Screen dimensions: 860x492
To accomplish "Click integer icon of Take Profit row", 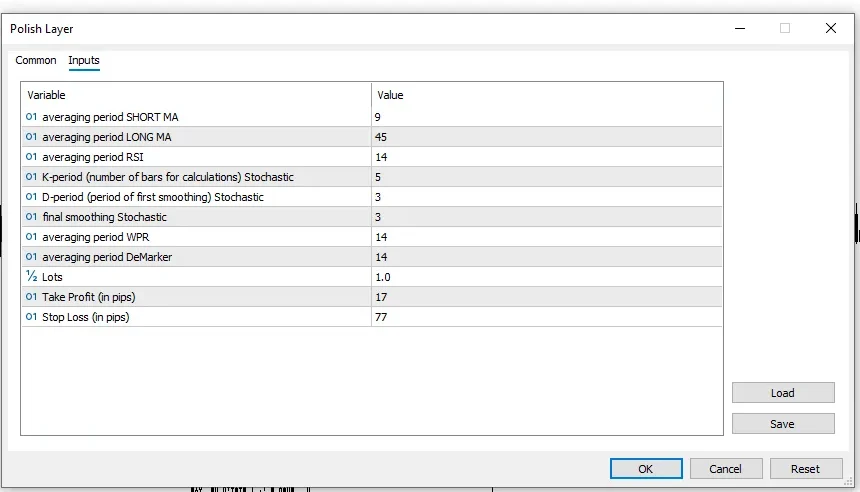I will click(x=31, y=297).
